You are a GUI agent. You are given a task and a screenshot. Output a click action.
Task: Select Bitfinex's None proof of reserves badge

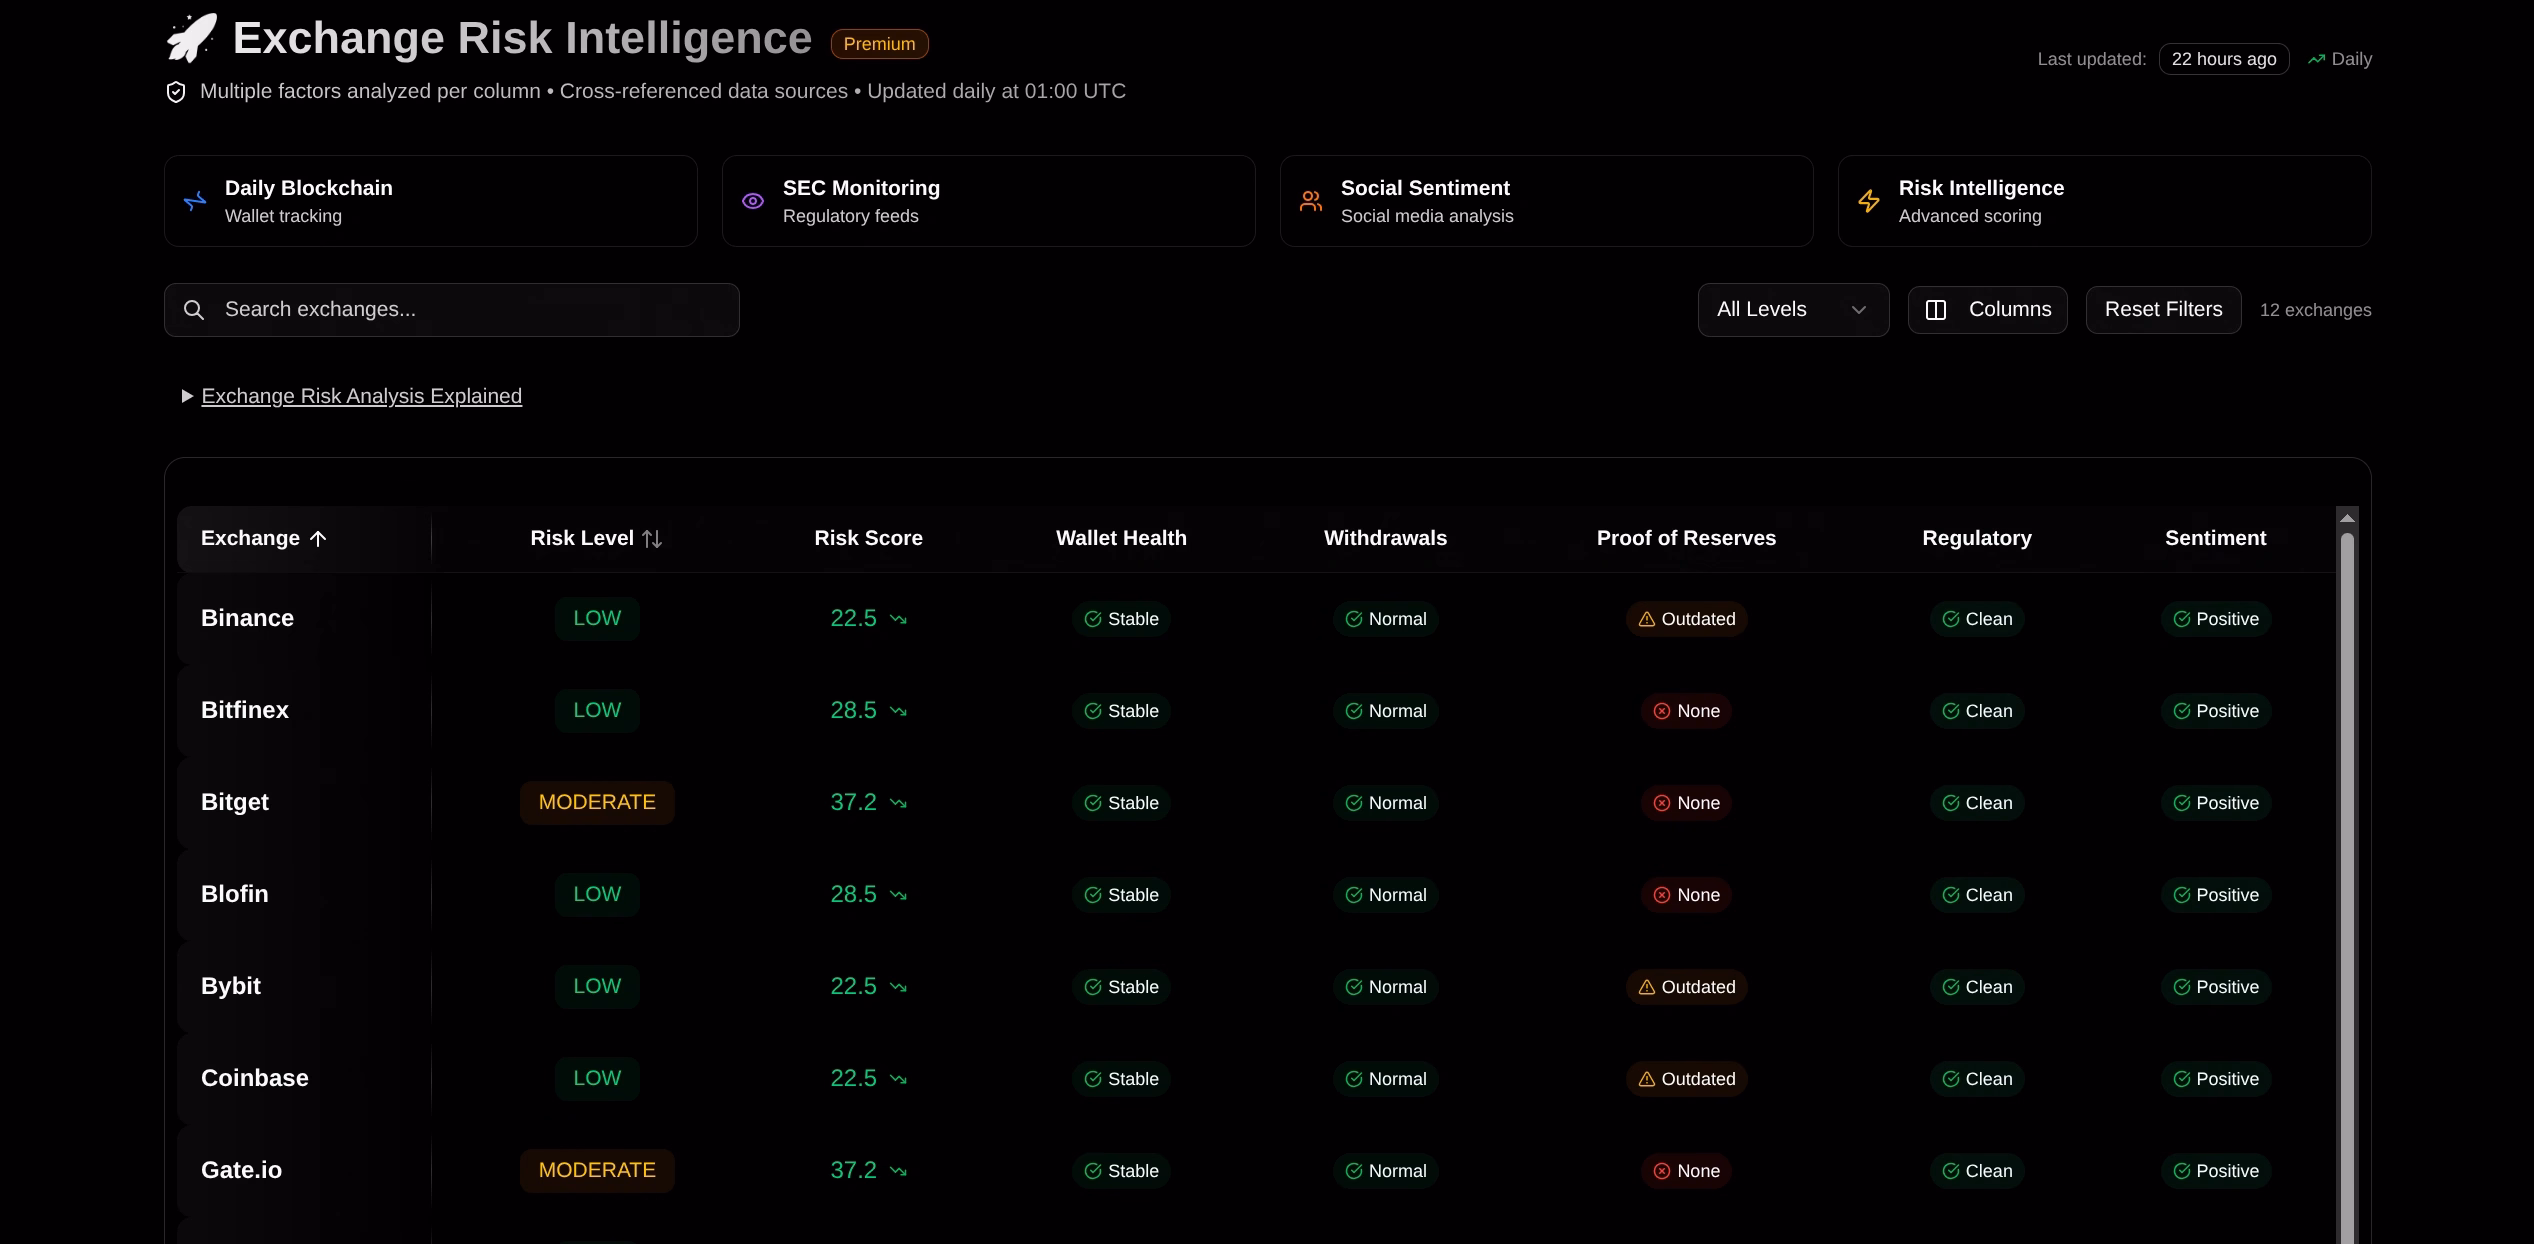1686,710
